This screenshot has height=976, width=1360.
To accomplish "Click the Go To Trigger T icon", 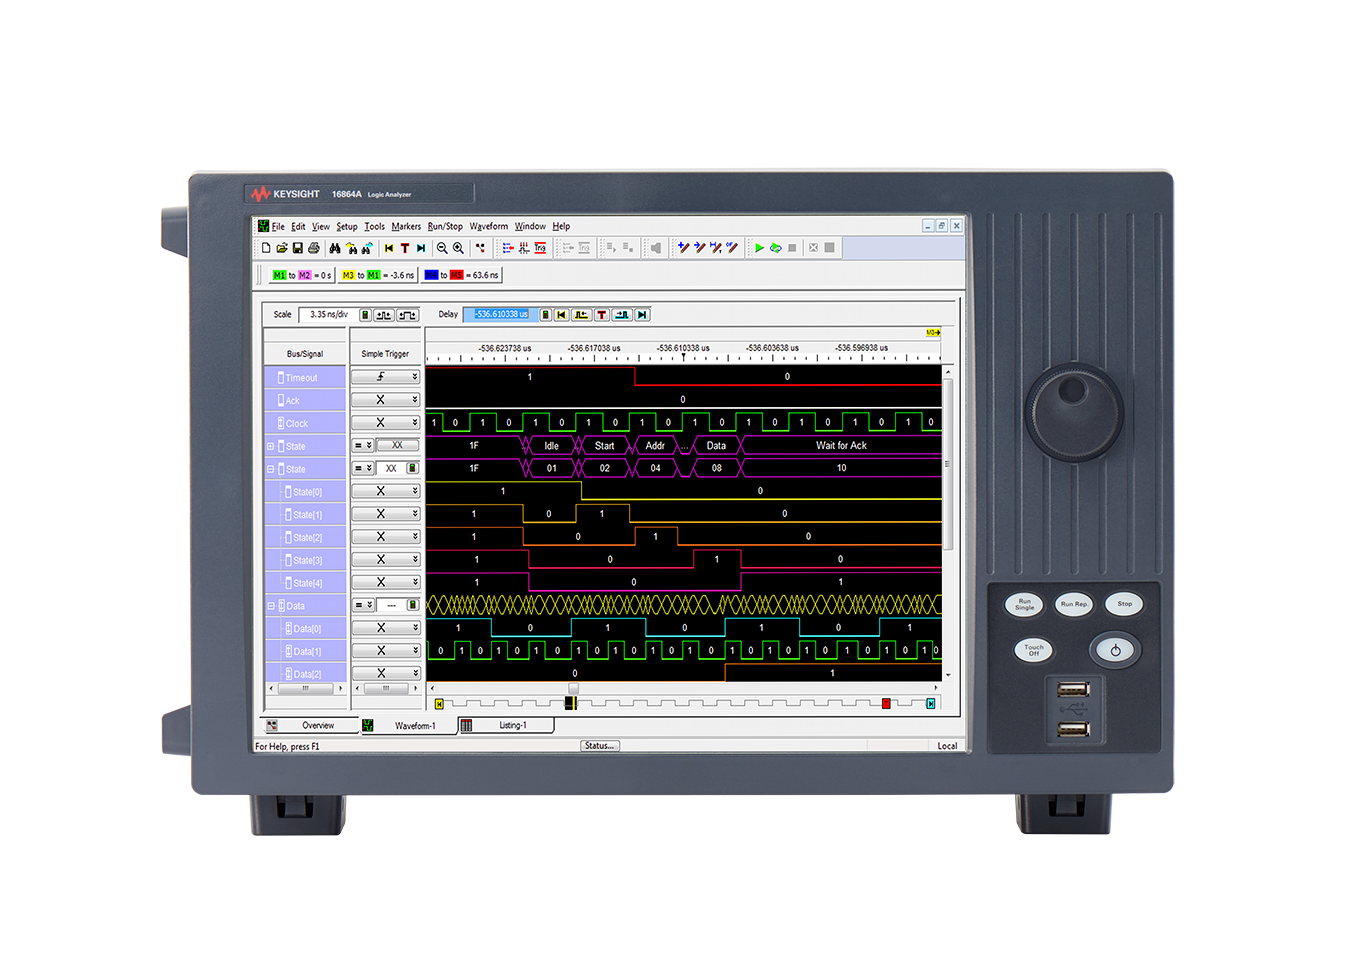I will pyautogui.click(x=405, y=247).
